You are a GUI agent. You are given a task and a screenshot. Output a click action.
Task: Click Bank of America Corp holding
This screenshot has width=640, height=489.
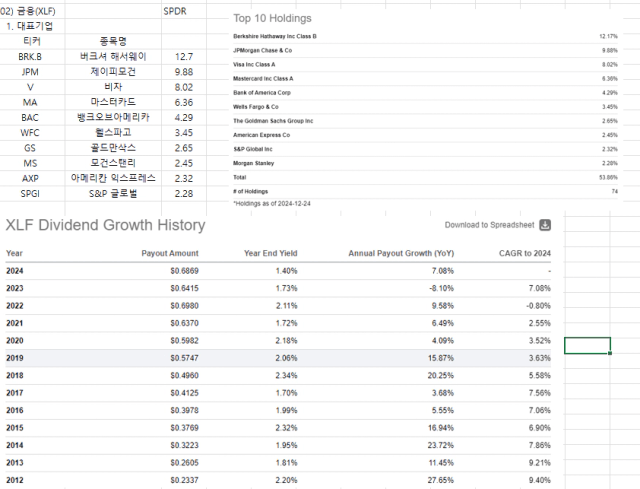[x=262, y=93]
